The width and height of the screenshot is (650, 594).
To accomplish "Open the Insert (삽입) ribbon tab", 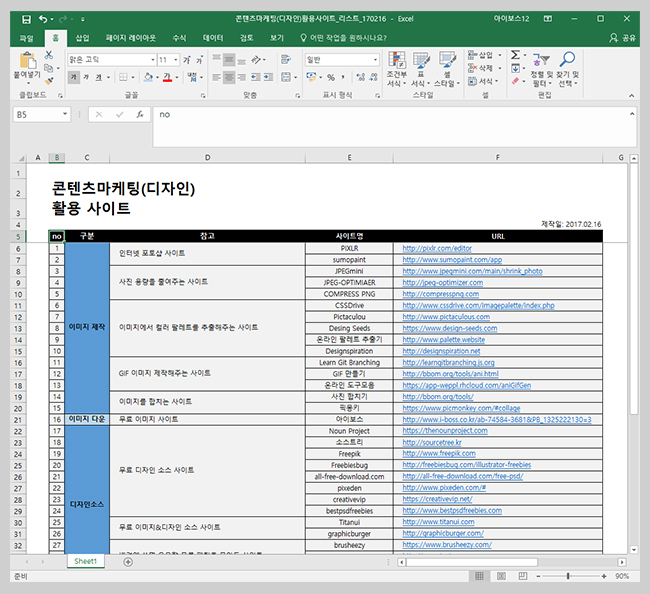I will point(82,38).
